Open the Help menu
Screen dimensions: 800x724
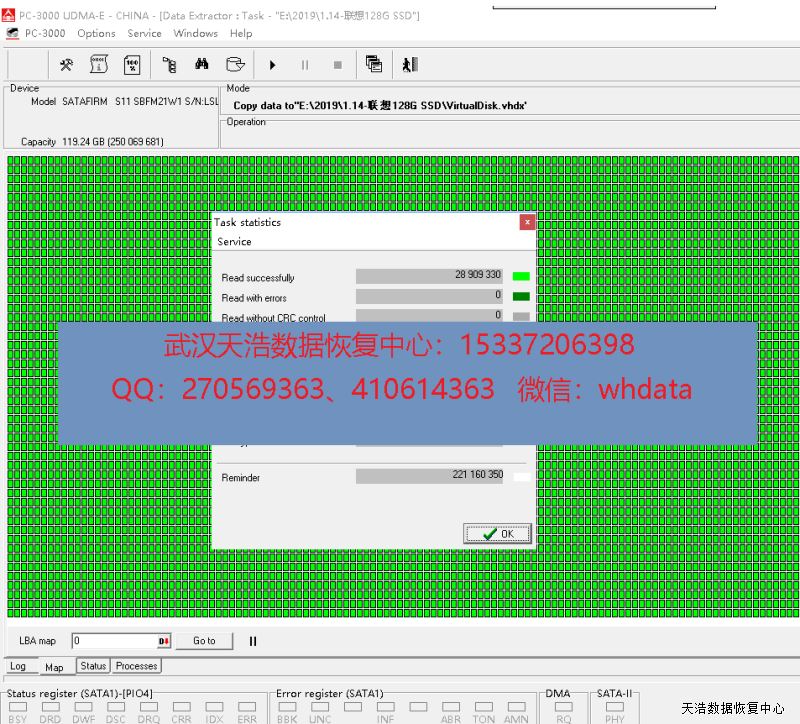[241, 33]
